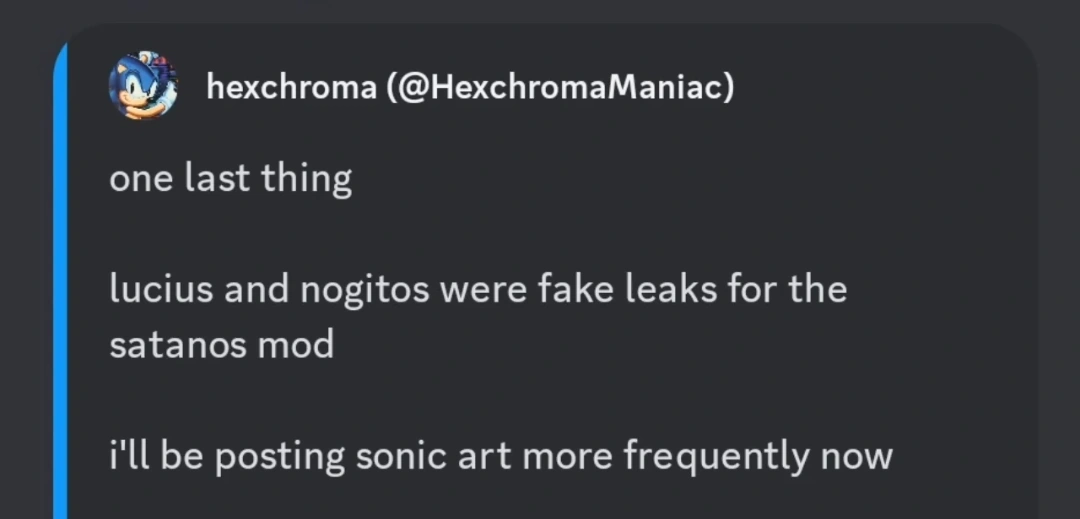This screenshot has height=519, width=1080.
Task: Click the word 'and' between lucius and nogitos
Action: [x=254, y=290]
